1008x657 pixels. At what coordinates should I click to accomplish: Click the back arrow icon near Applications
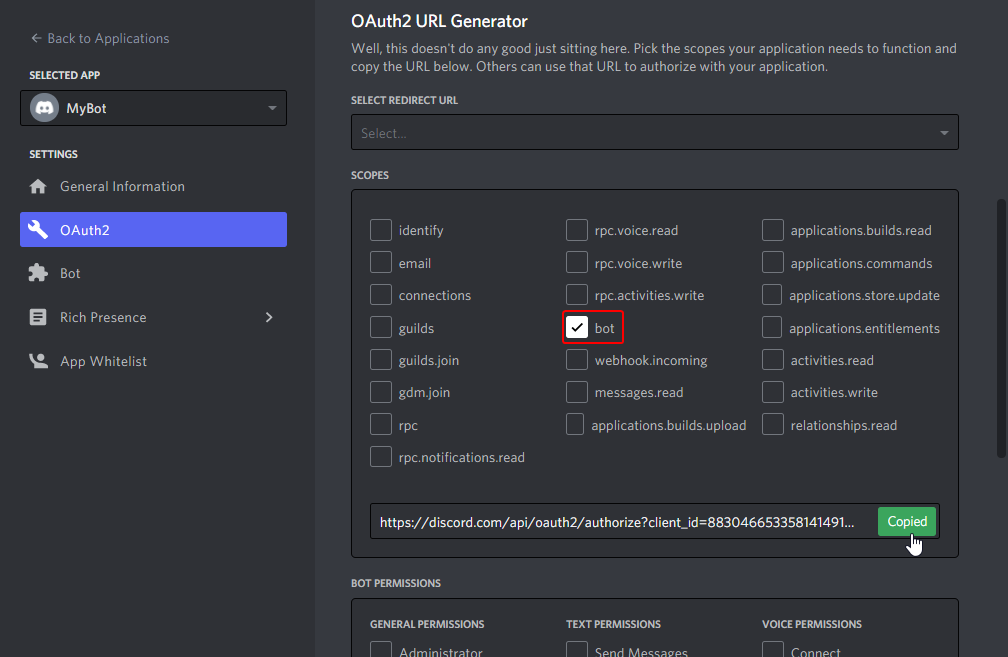point(36,39)
